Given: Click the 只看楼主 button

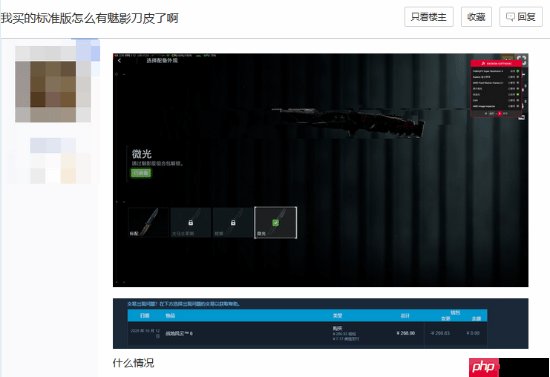Looking at the screenshot, I should click(429, 17).
